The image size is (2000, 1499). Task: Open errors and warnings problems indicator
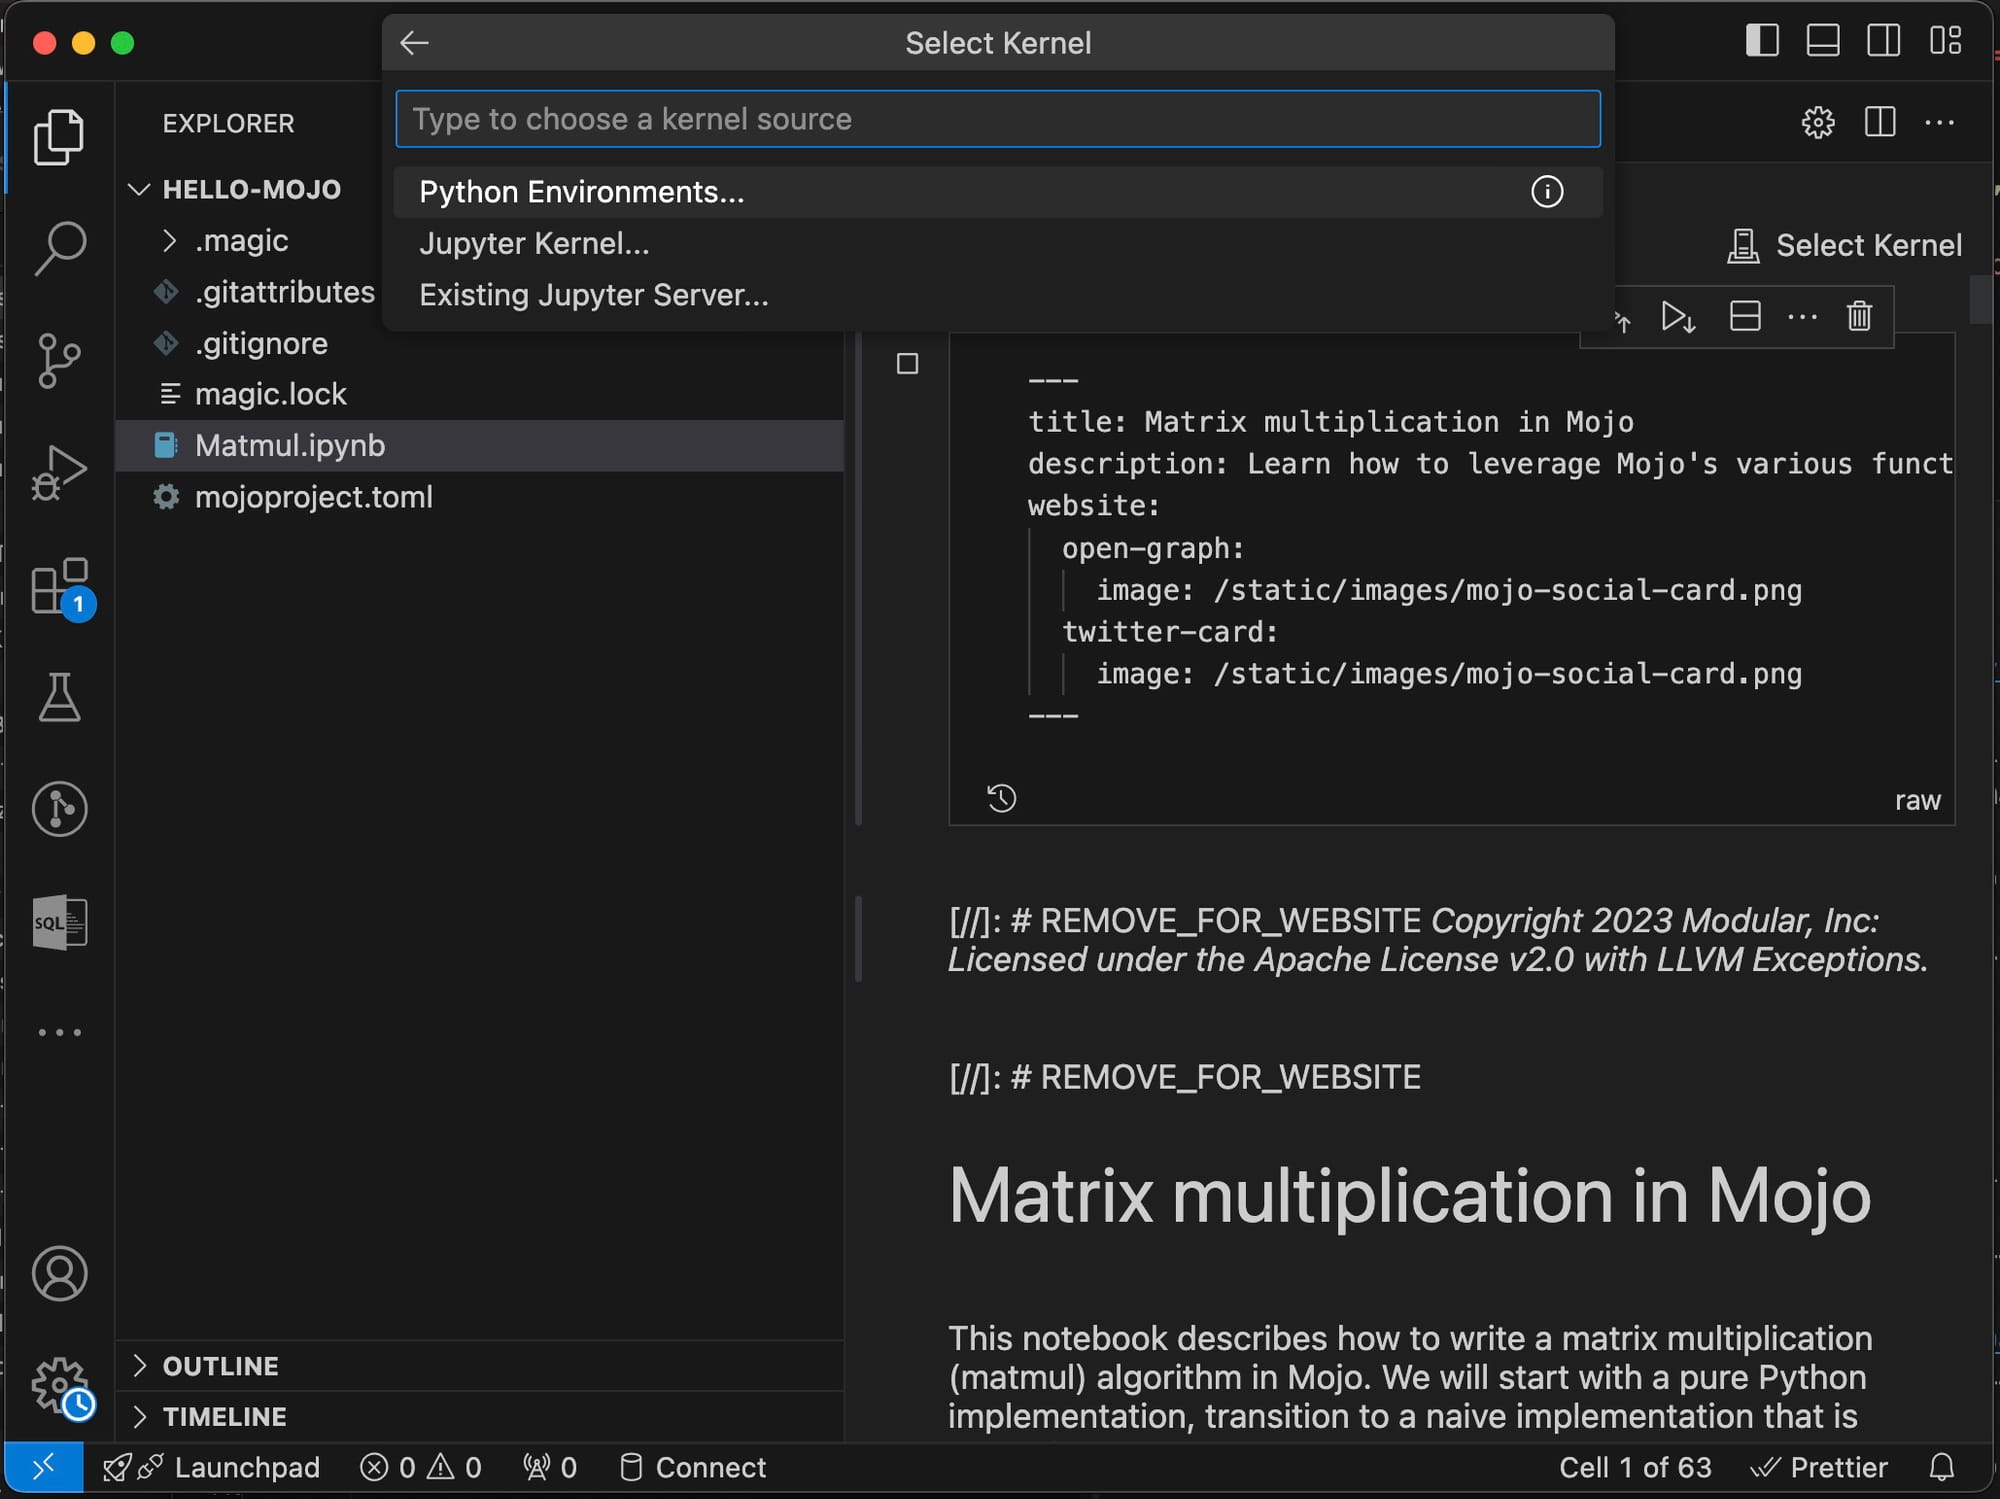(421, 1467)
